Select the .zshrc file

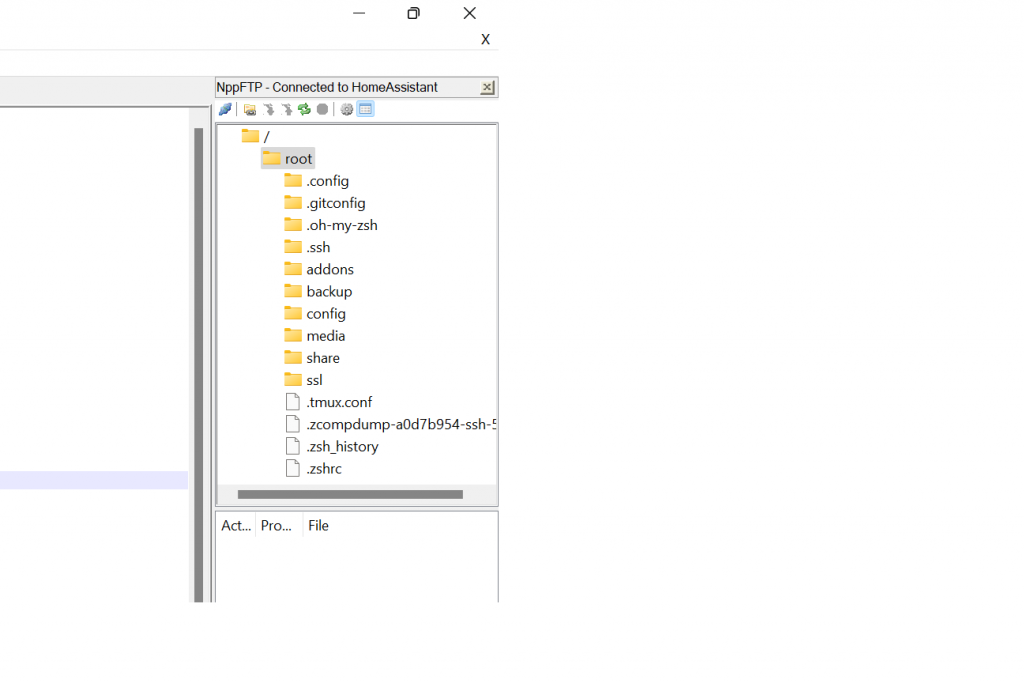tap(314, 469)
